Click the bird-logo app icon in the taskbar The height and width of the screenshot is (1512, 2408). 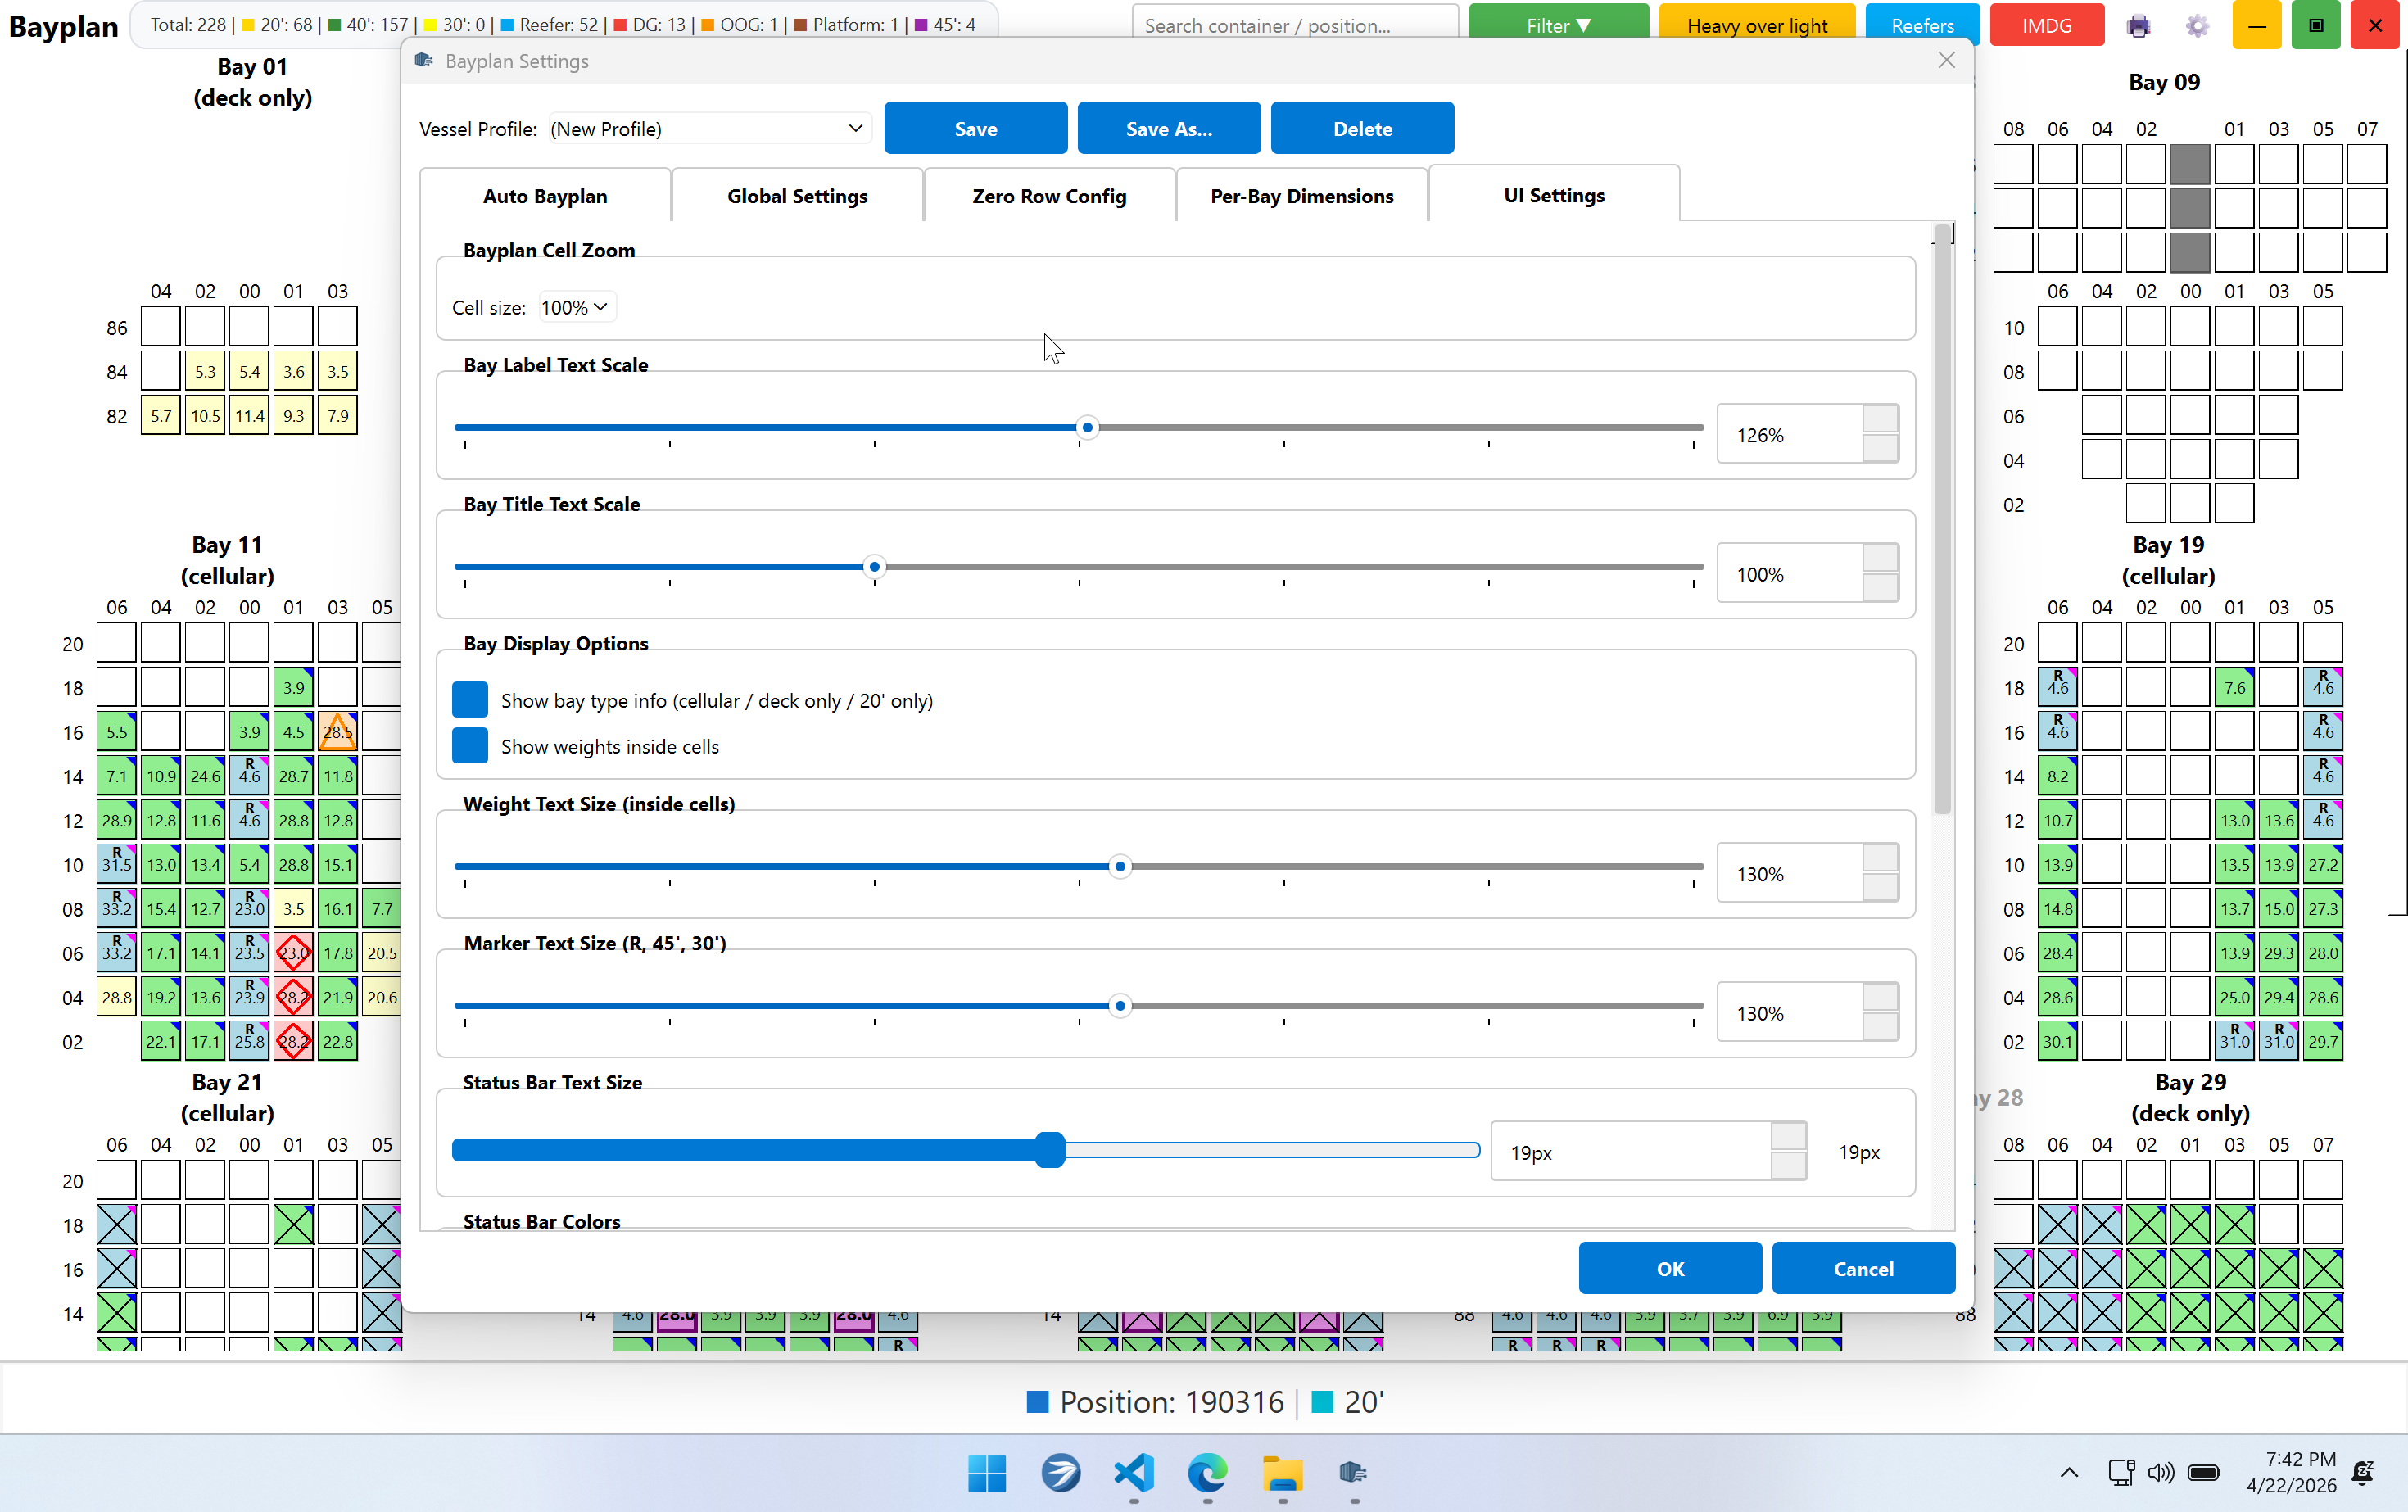(x=1061, y=1473)
